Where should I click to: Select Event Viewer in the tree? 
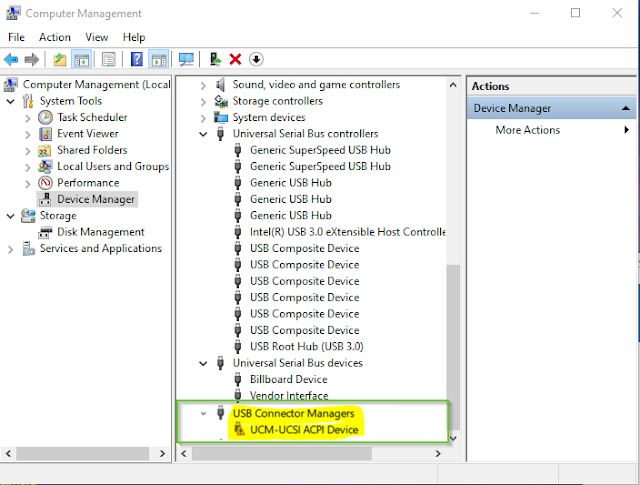coord(88,134)
